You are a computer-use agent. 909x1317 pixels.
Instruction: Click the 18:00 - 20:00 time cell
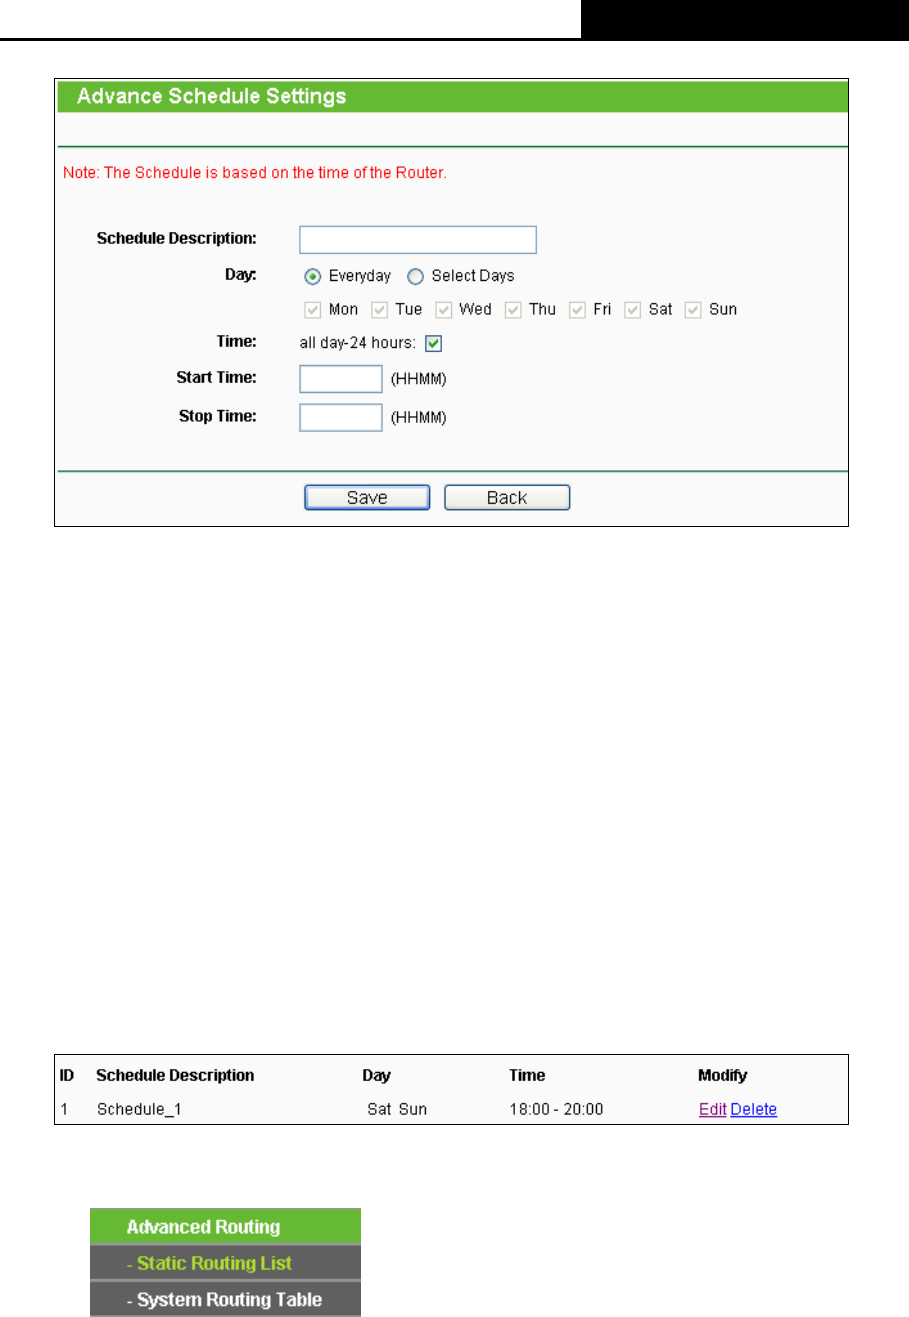556,1109
